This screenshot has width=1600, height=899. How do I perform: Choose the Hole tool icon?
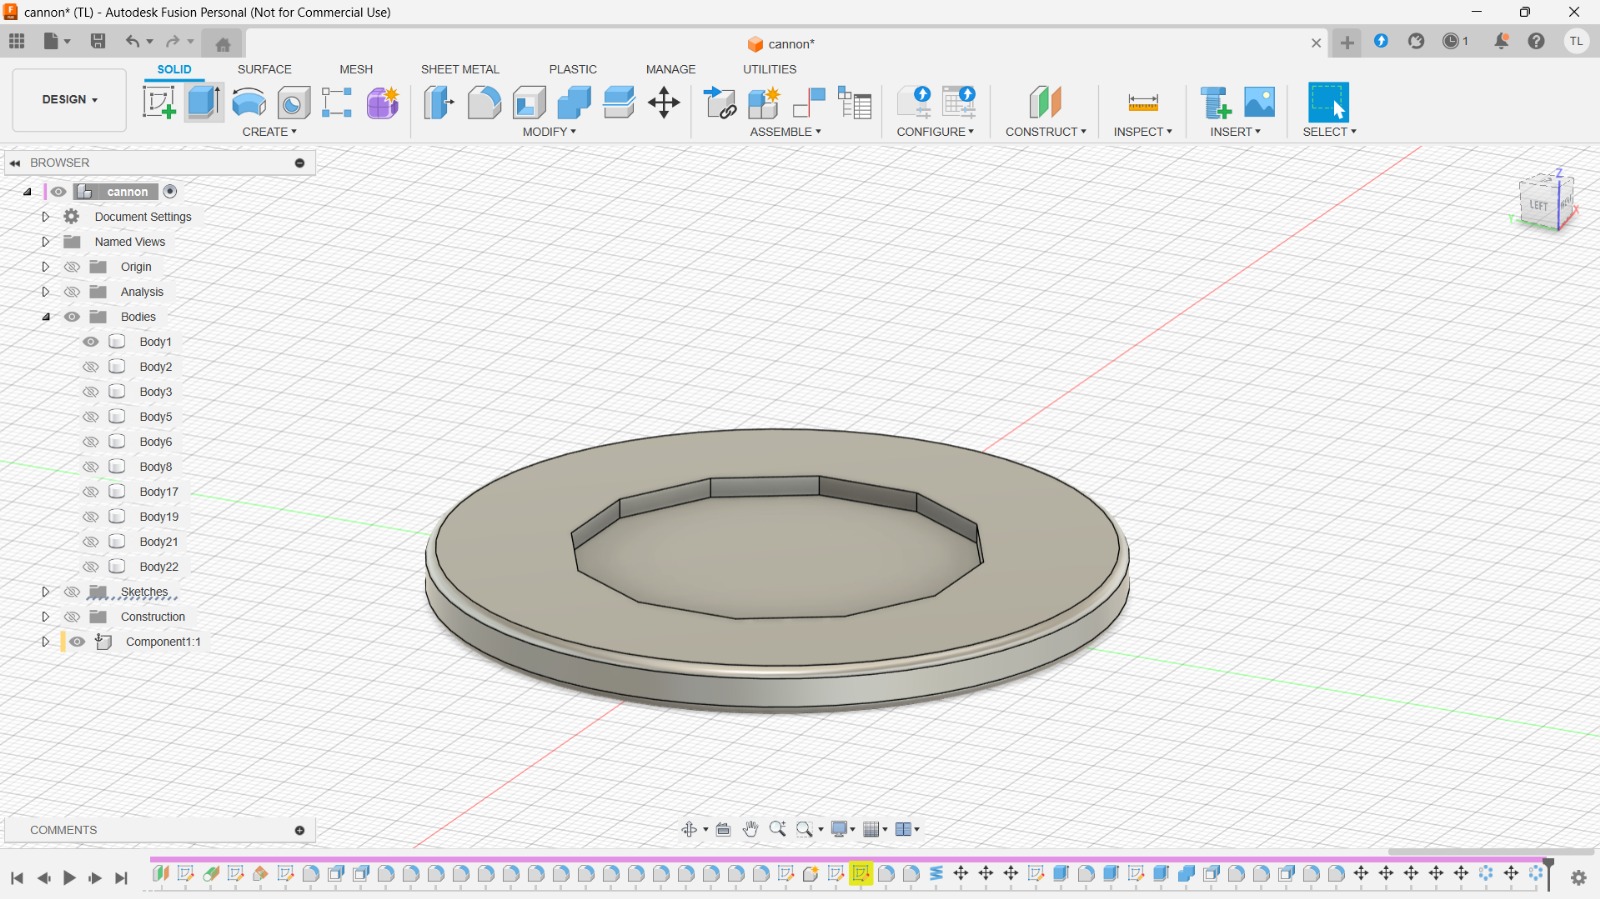[294, 103]
